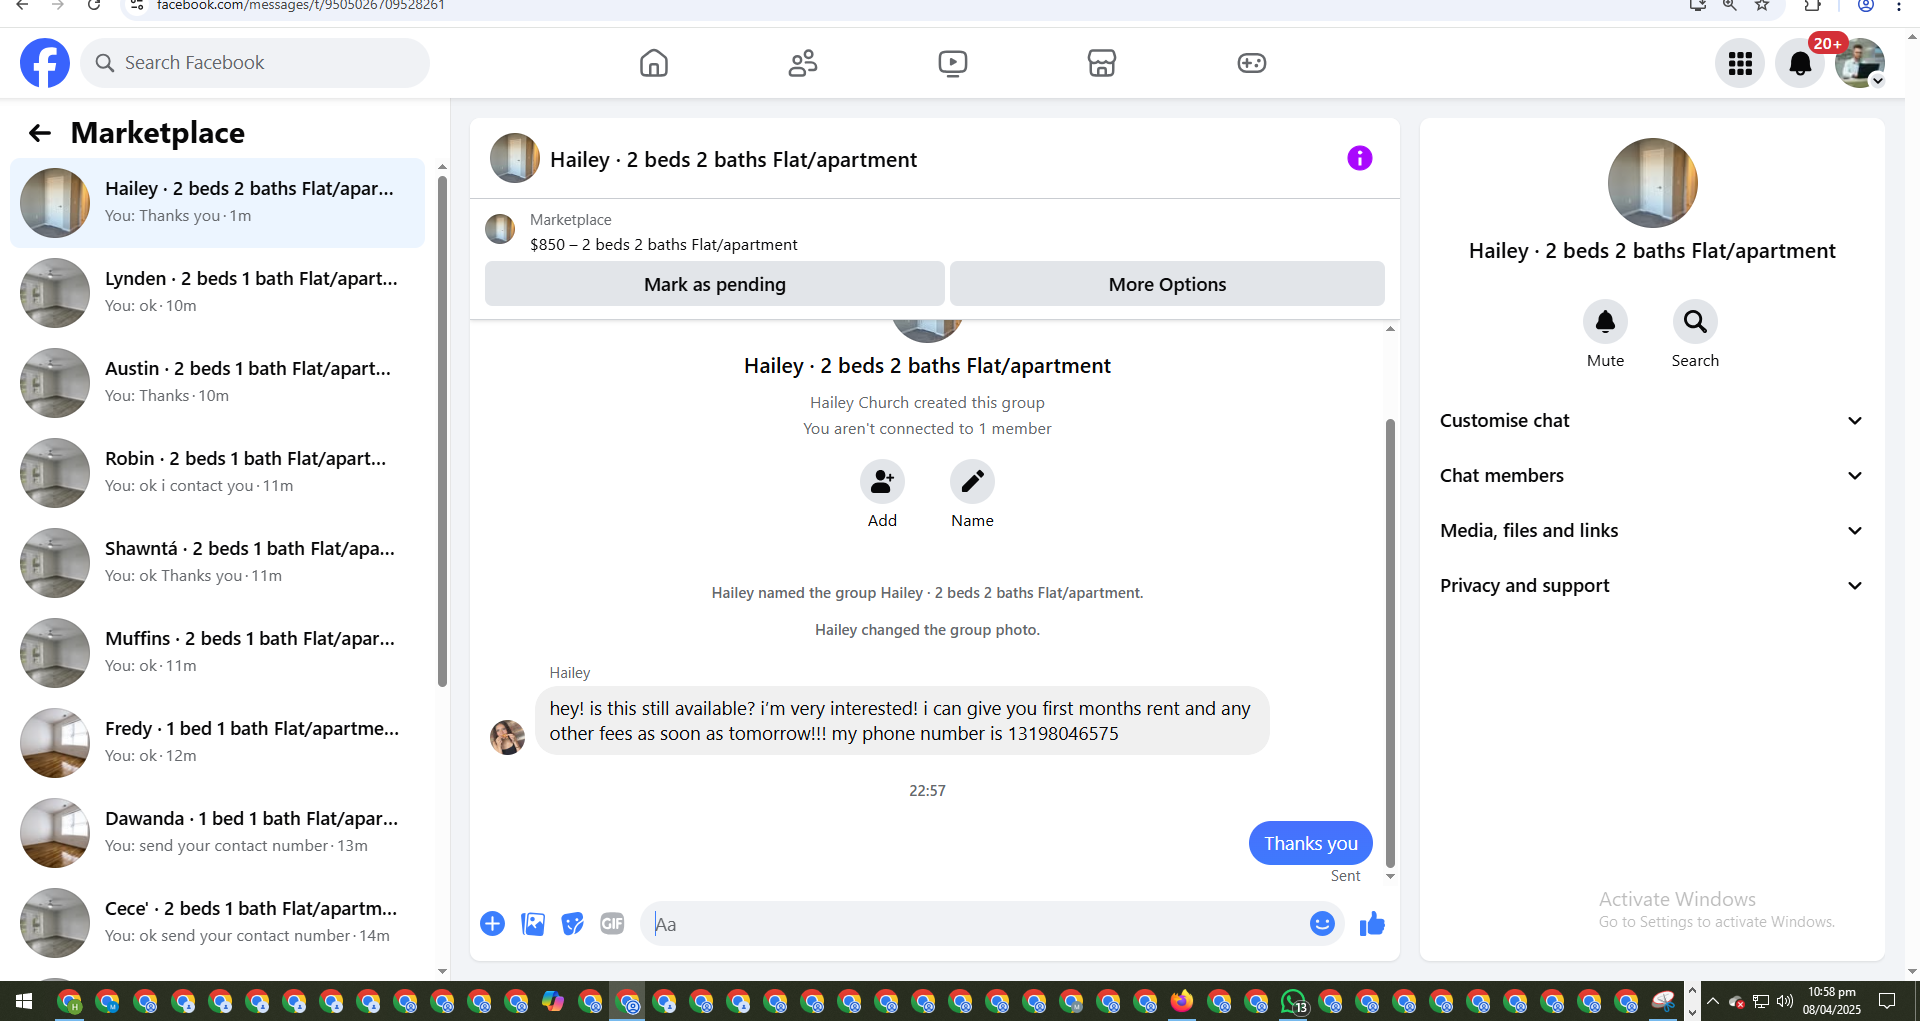Screen dimensions: 1920x1021
Task: Bookmark page with star icon
Action: click(1762, 5)
